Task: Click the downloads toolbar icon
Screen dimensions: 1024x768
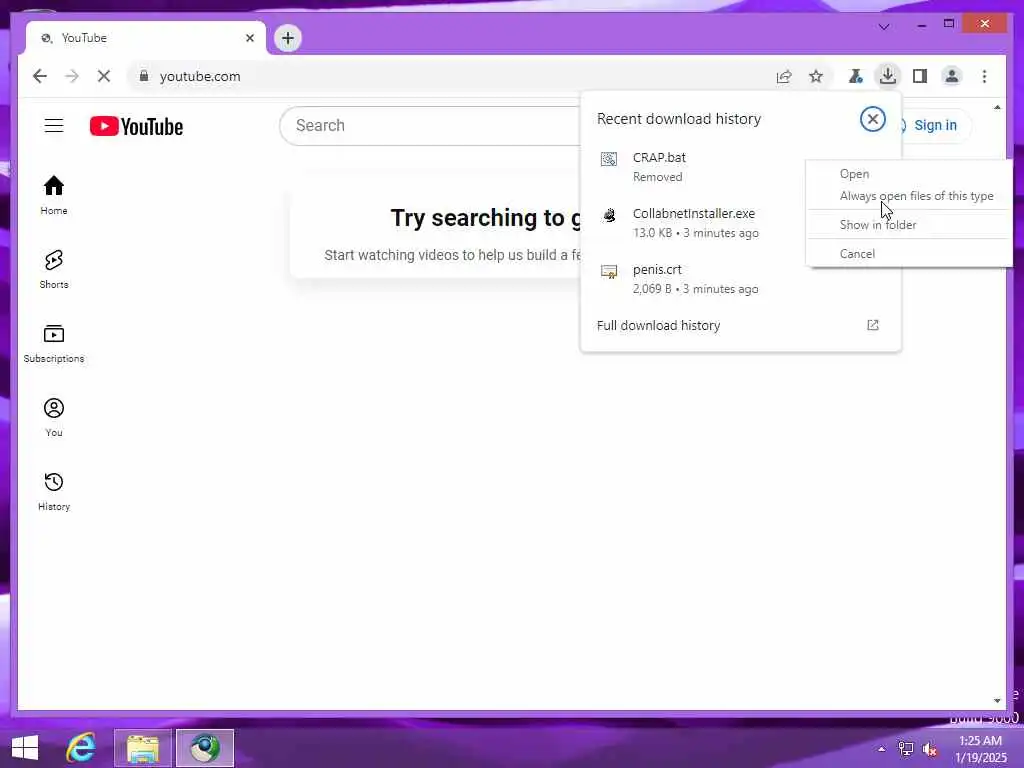Action: (888, 76)
